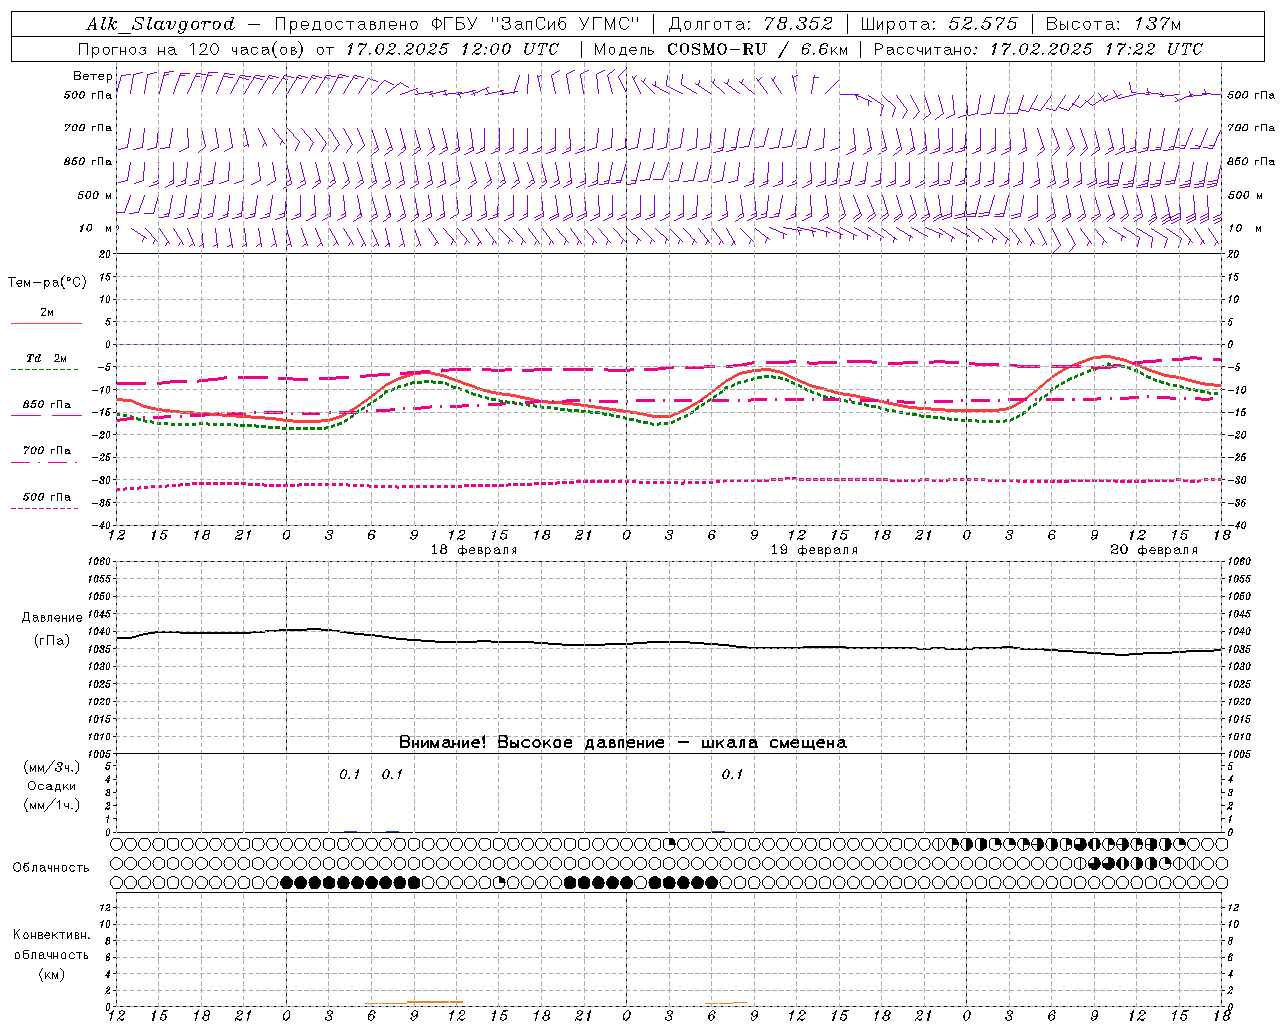Click the high pressure warning Внимание! text

(622, 743)
